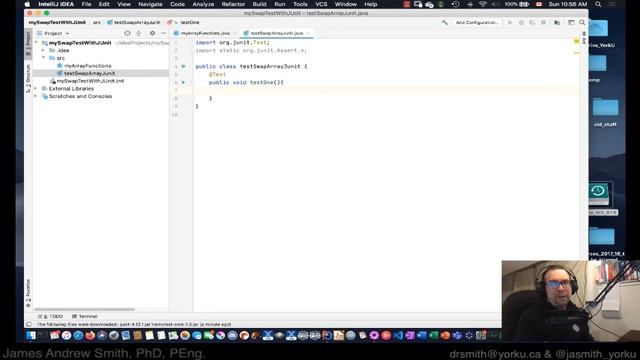The height and width of the screenshot is (360, 640).
Task: Hide the Project panel with minus icon
Action: (164, 33)
